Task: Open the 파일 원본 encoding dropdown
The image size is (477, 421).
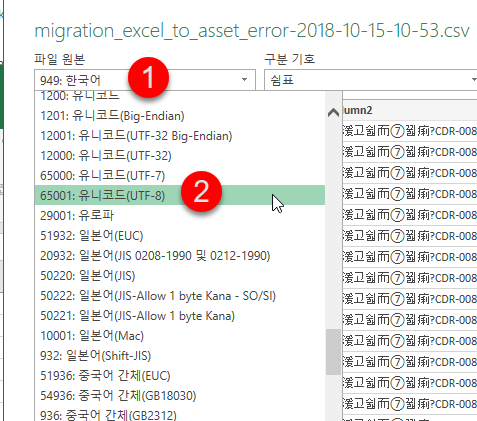Action: tap(145, 80)
